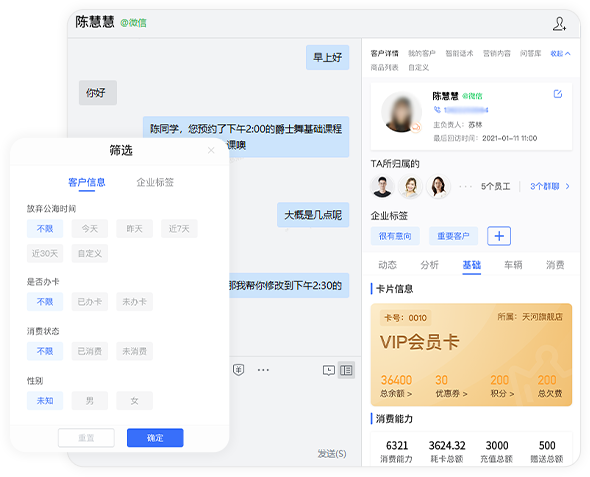Click the 重要客户 enterprise tag
The width and height of the screenshot is (590, 477).
click(x=453, y=236)
